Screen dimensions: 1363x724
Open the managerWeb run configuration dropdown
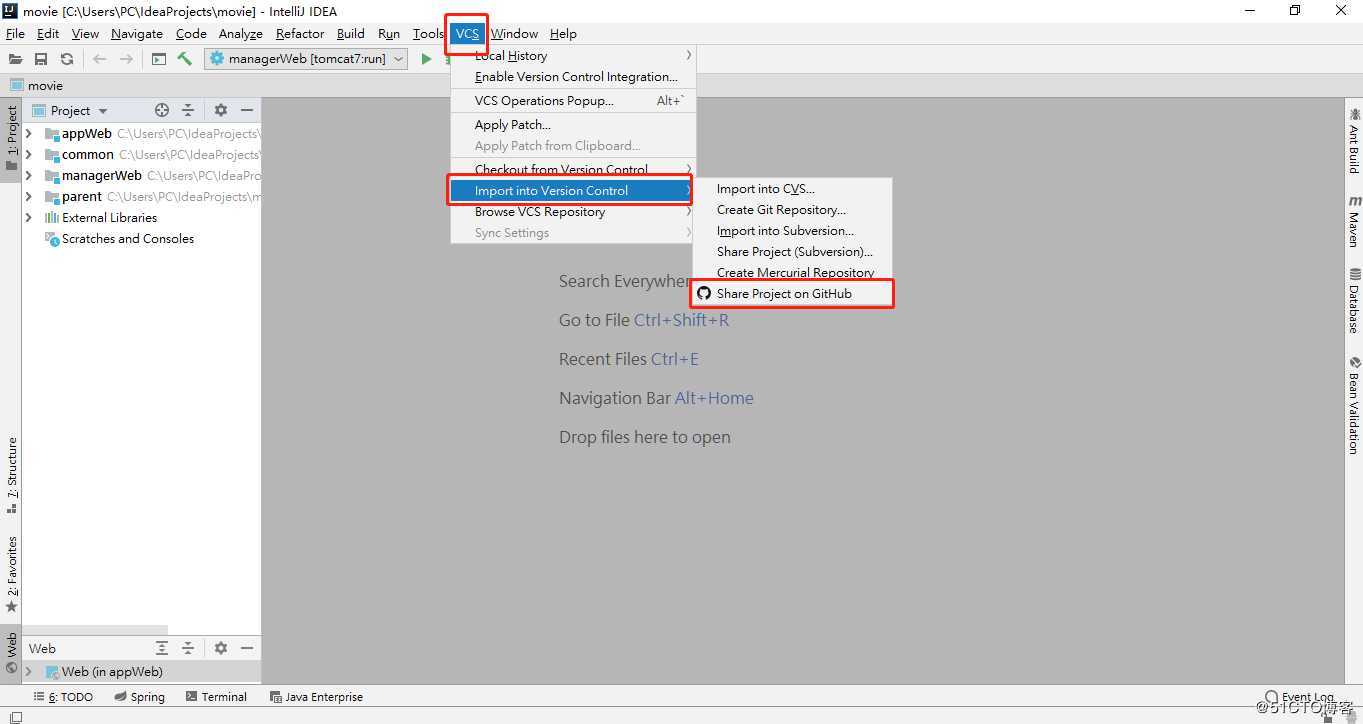tap(306, 59)
